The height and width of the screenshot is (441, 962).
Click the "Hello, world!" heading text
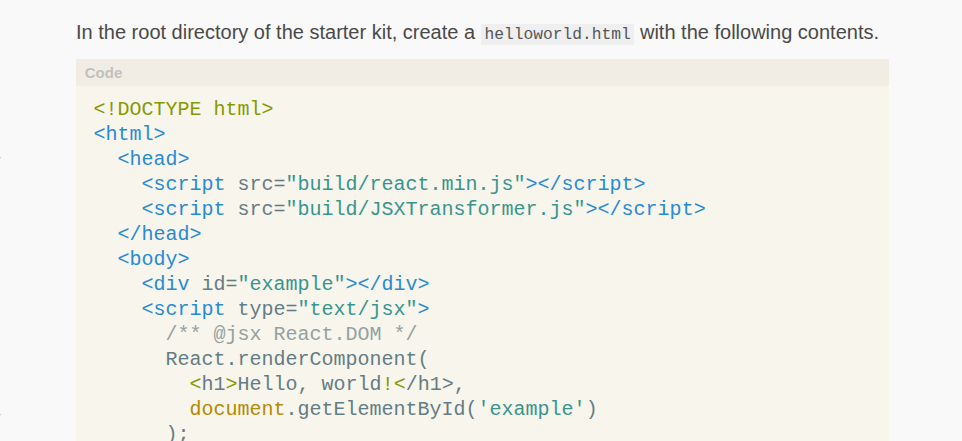315,384
